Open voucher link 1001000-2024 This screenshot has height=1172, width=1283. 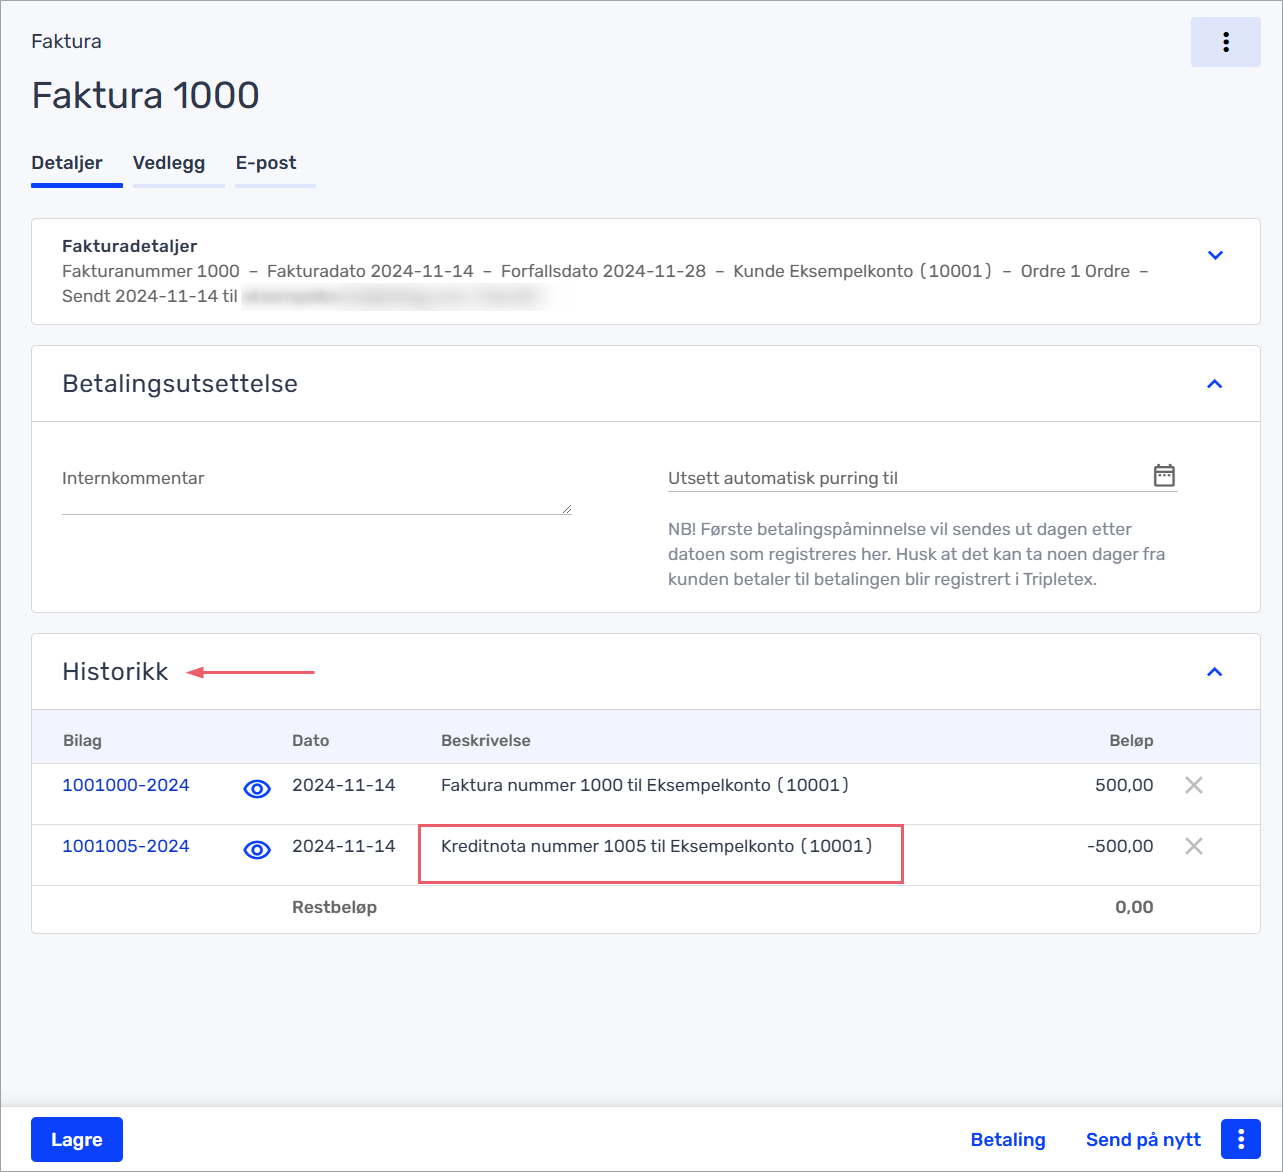126,785
